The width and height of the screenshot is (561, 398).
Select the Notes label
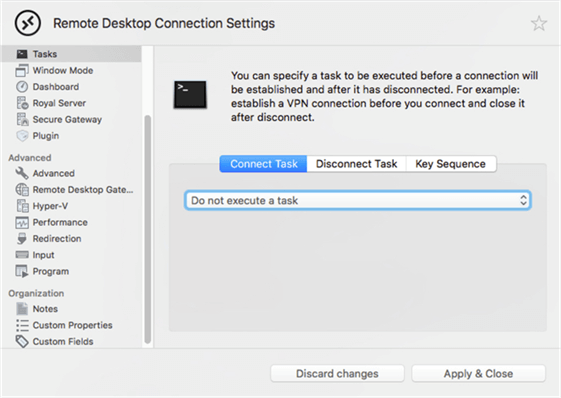click(x=45, y=309)
